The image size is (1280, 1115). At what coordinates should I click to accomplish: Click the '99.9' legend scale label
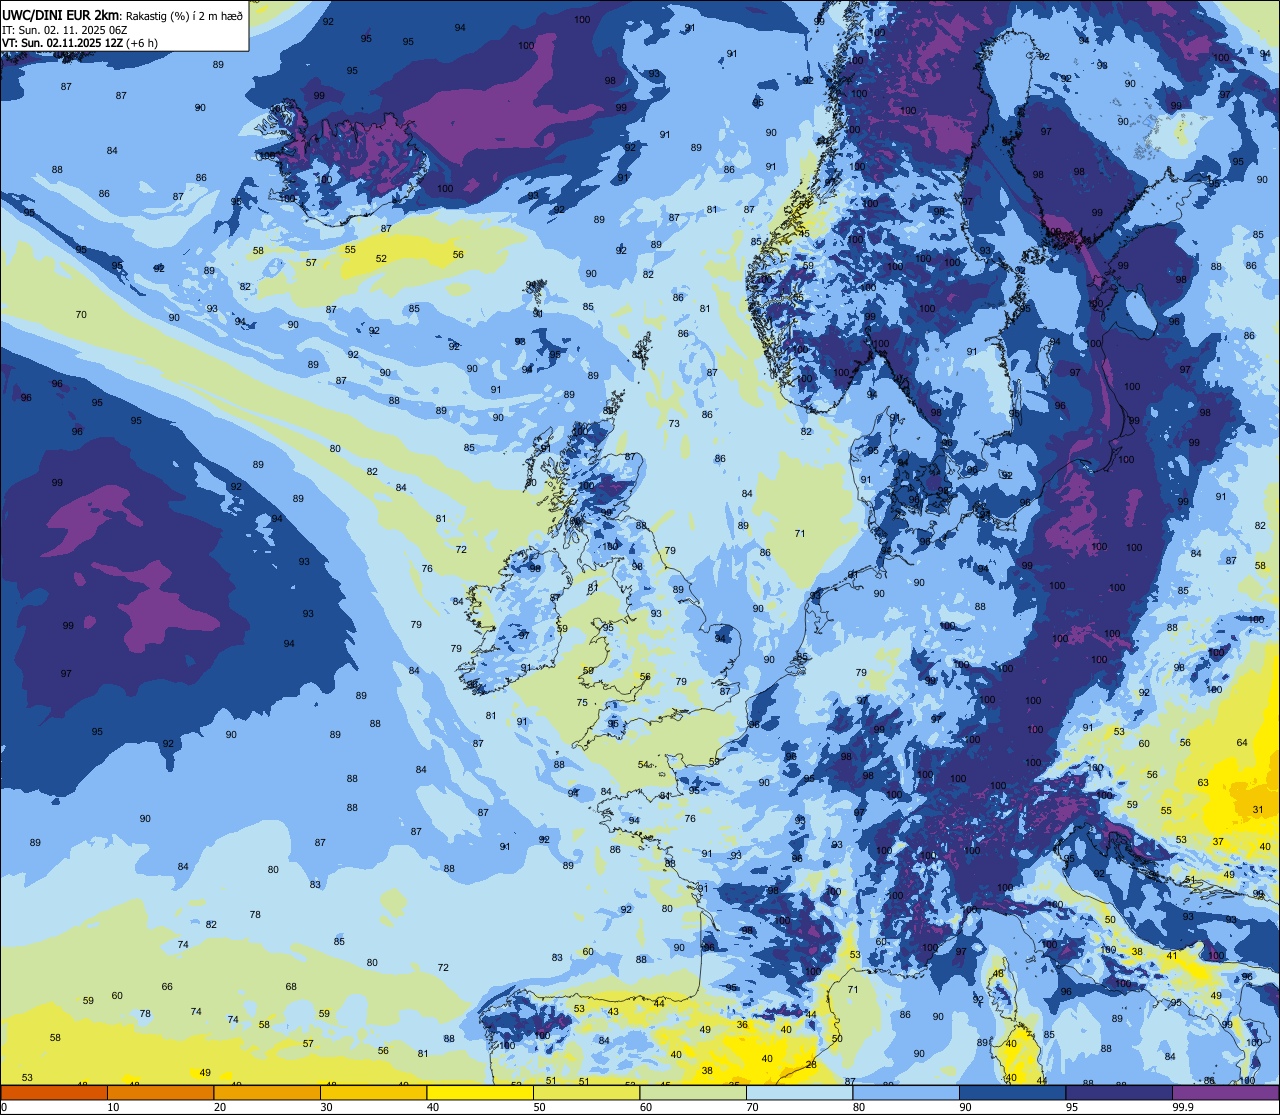[1184, 1107]
